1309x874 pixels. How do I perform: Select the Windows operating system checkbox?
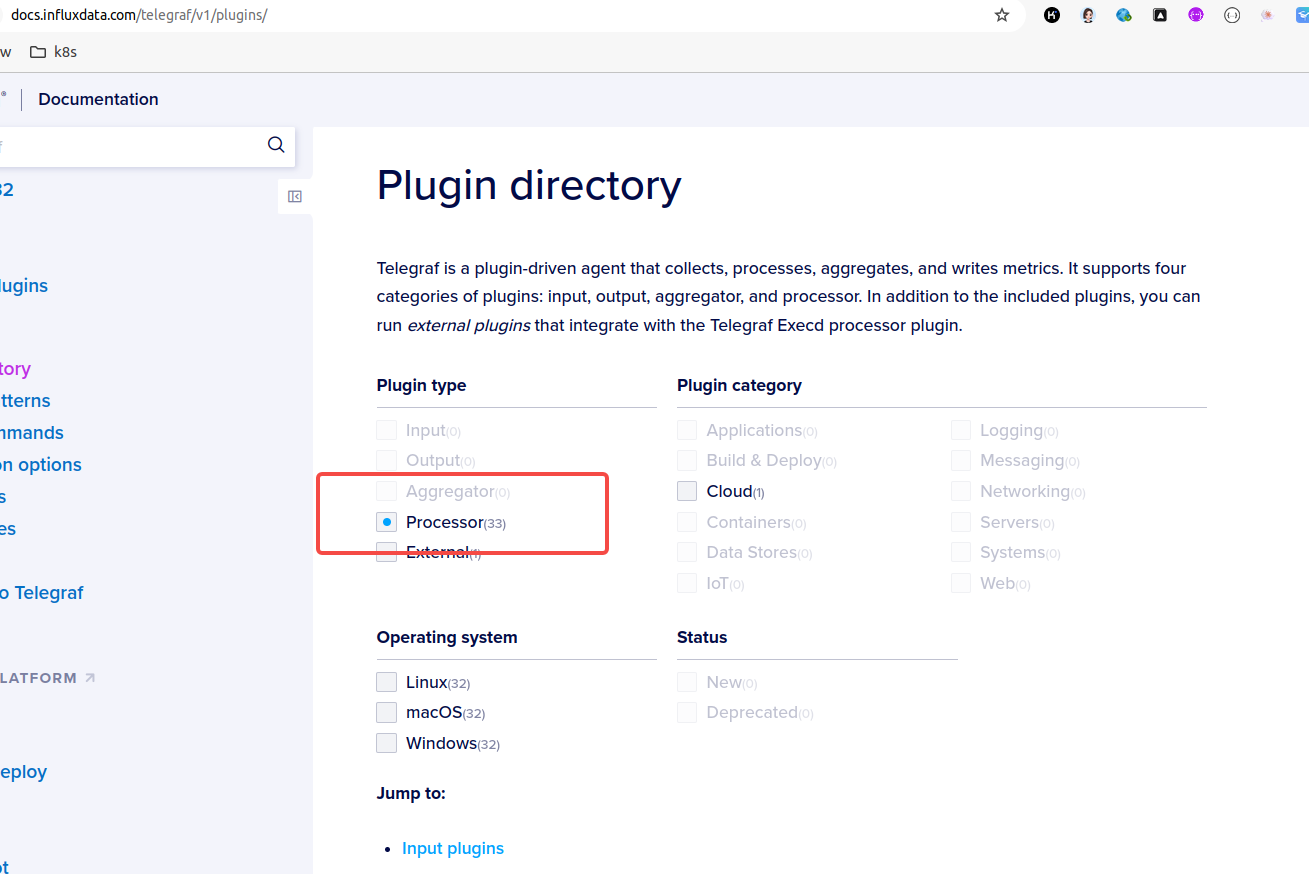(387, 743)
